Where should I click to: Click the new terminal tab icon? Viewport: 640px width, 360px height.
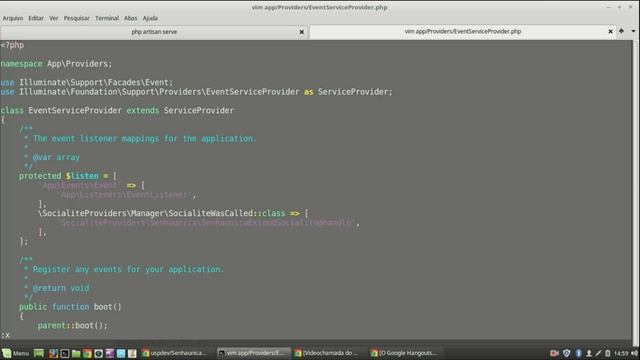pos(622,31)
